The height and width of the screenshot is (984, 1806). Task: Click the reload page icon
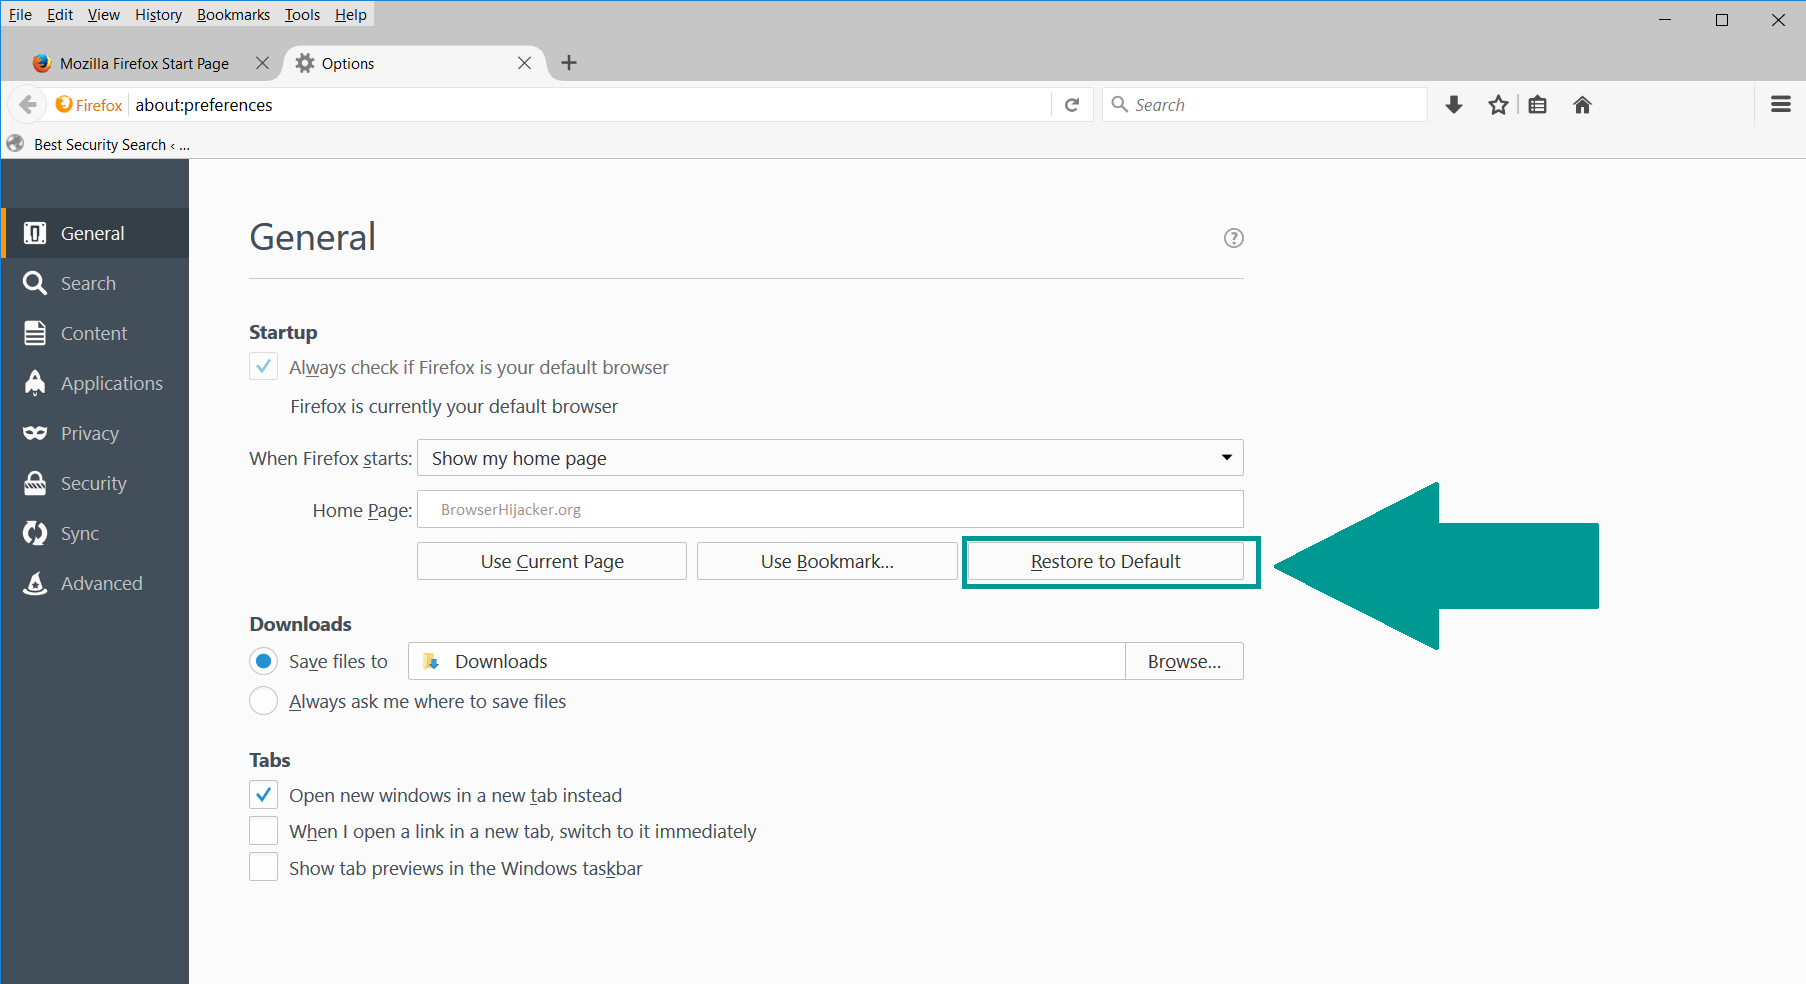click(x=1072, y=105)
